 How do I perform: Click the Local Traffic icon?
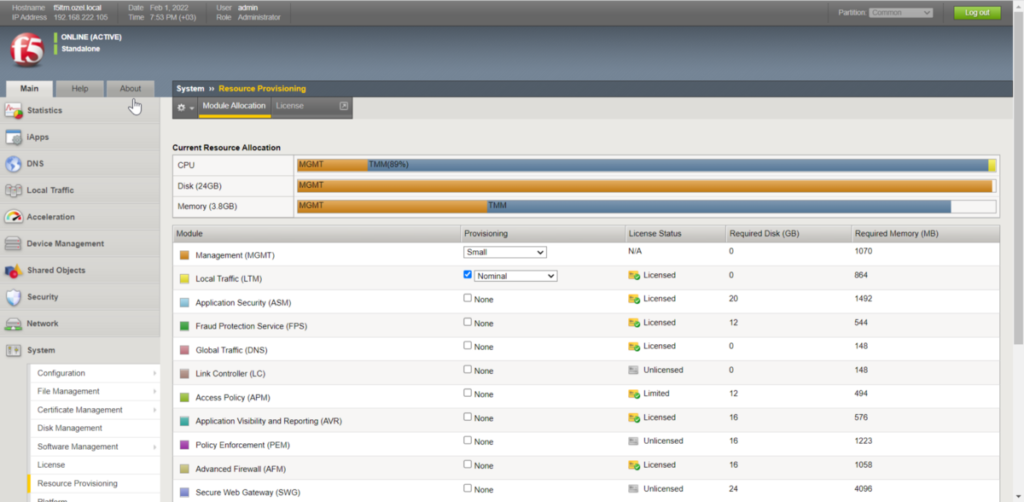tap(14, 191)
